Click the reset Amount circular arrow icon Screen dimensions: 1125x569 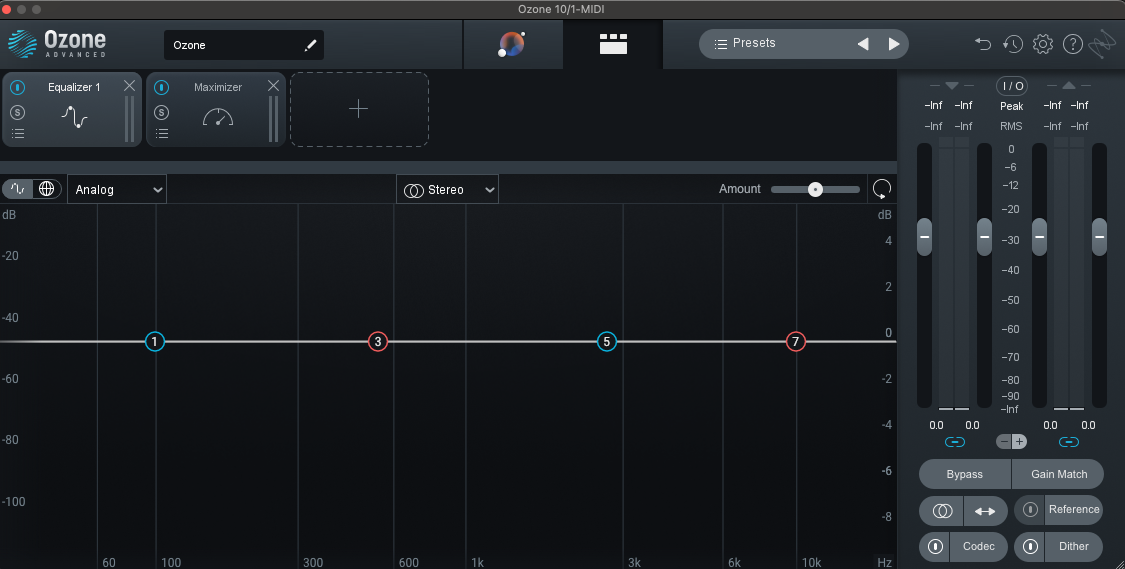[x=882, y=189]
